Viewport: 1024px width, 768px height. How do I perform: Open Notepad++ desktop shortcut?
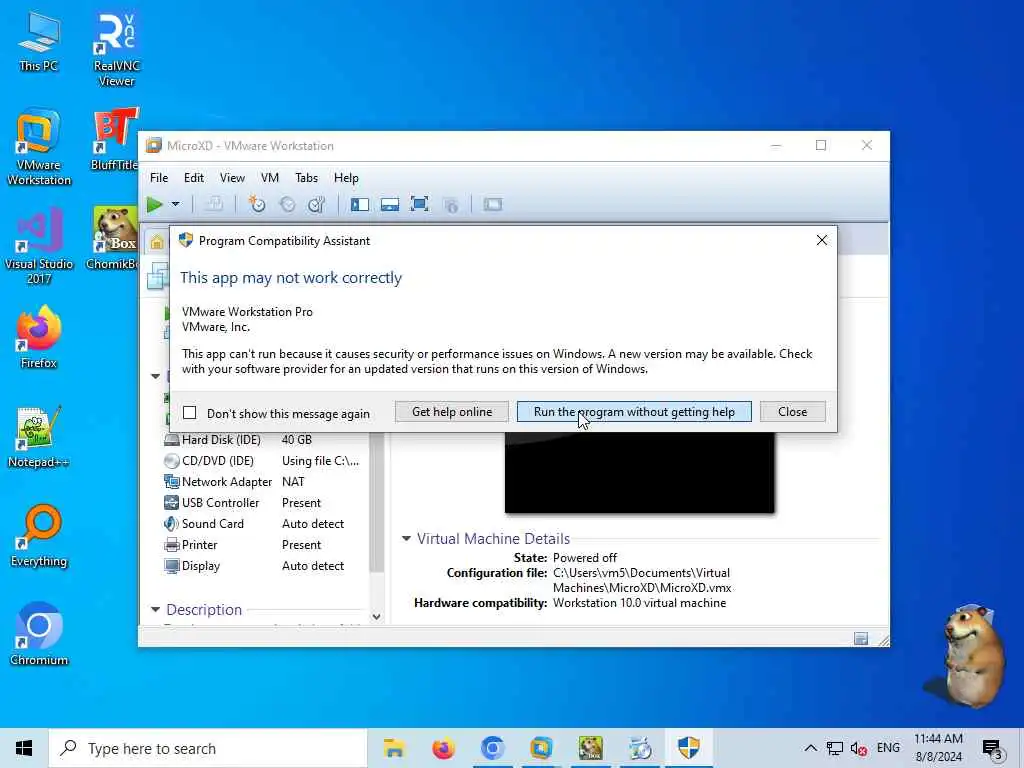click(39, 437)
